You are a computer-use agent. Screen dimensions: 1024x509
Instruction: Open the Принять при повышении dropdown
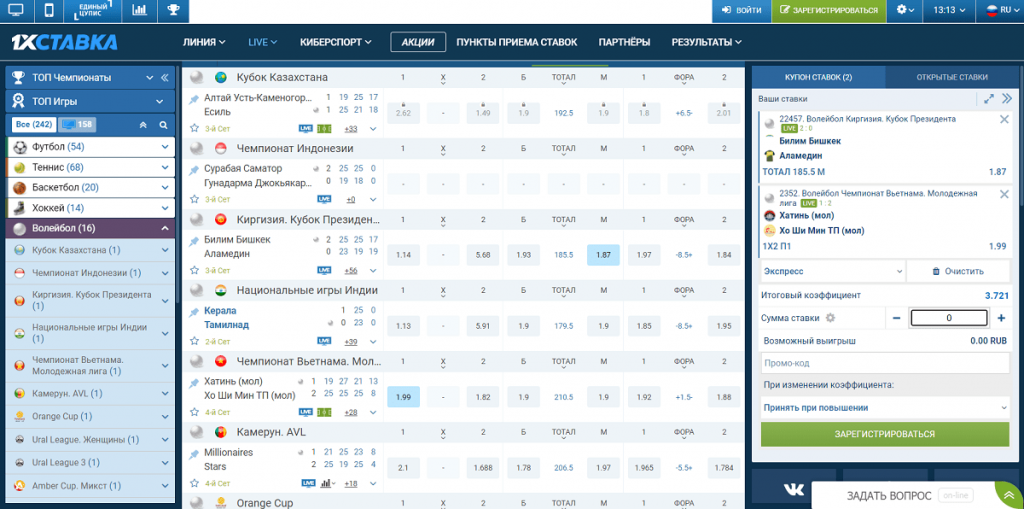(x=885, y=408)
